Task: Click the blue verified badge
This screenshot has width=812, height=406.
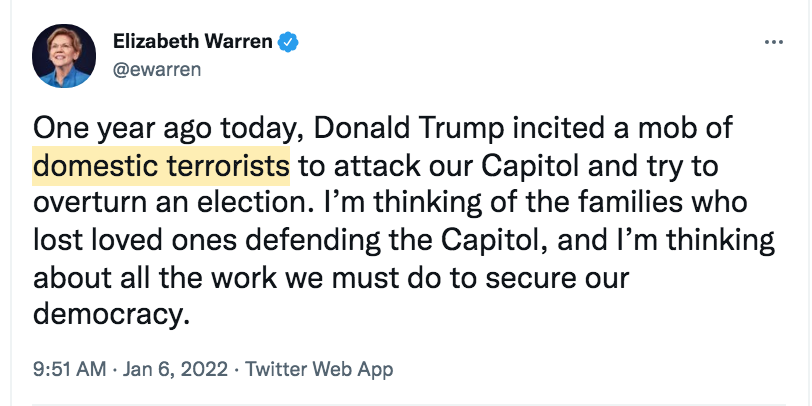Action: point(290,43)
